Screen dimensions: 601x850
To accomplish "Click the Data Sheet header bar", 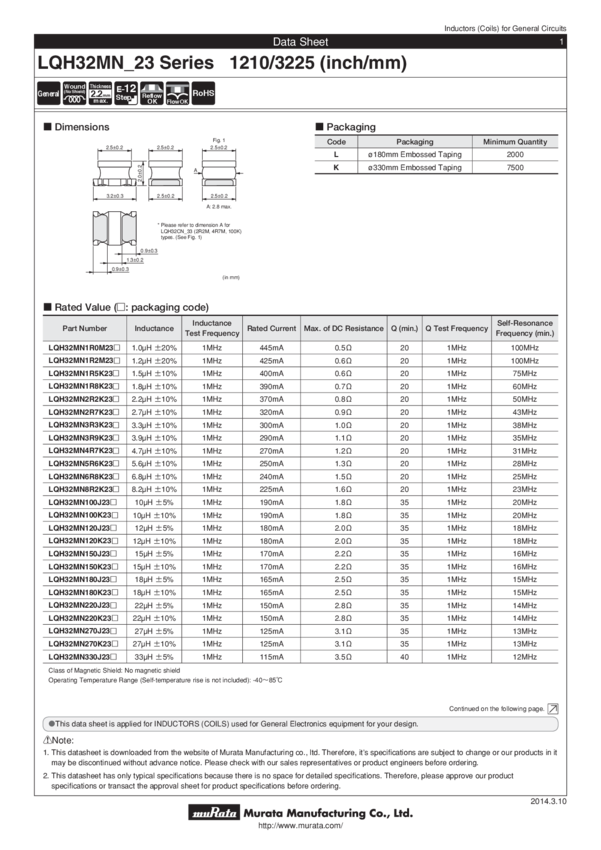I will click(300, 42).
